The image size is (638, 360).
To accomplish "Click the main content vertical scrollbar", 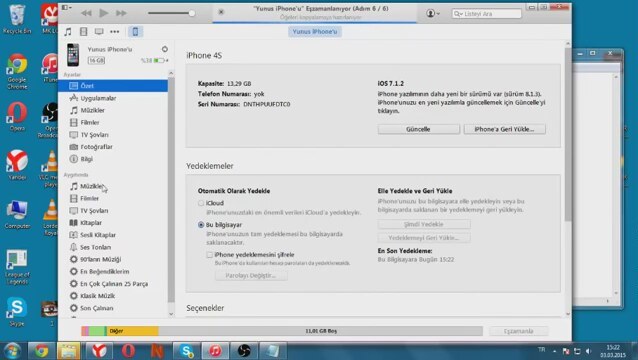I will [568, 134].
